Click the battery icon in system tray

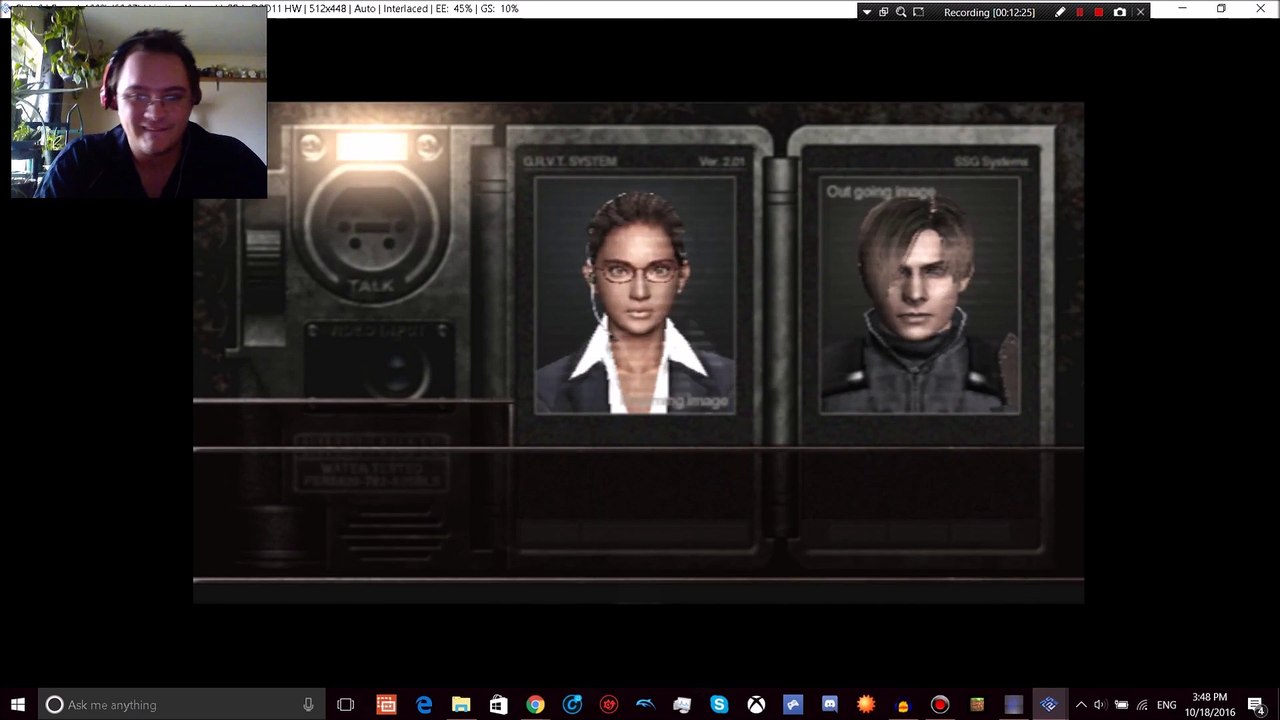[x=1121, y=705]
